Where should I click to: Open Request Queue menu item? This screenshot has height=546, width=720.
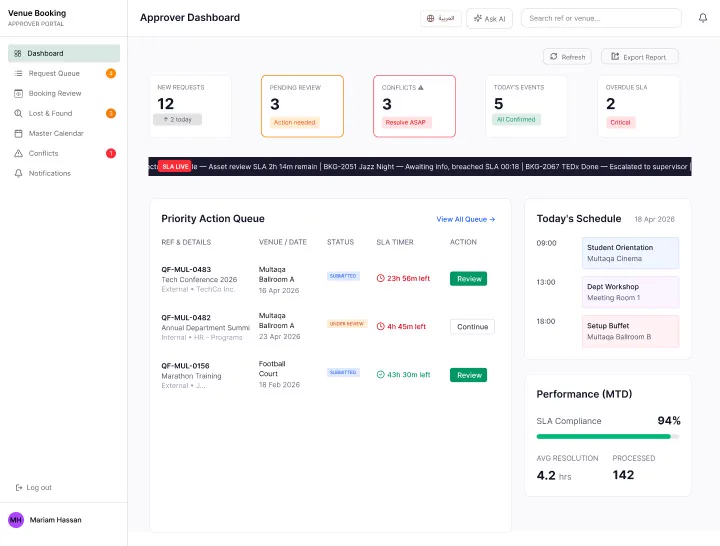pyautogui.click(x=64, y=73)
